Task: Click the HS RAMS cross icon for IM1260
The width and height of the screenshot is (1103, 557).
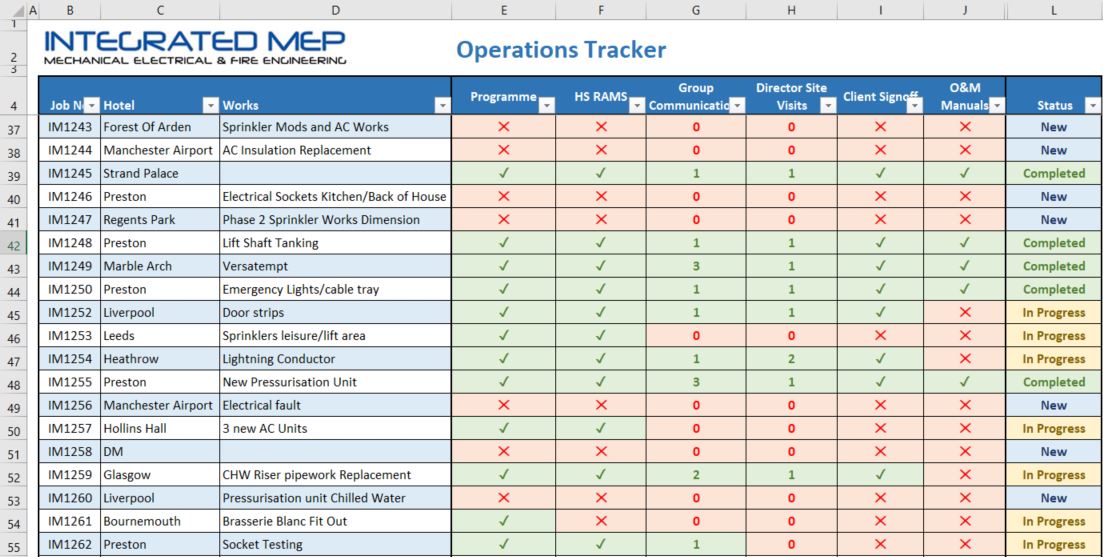Action: 601,499
